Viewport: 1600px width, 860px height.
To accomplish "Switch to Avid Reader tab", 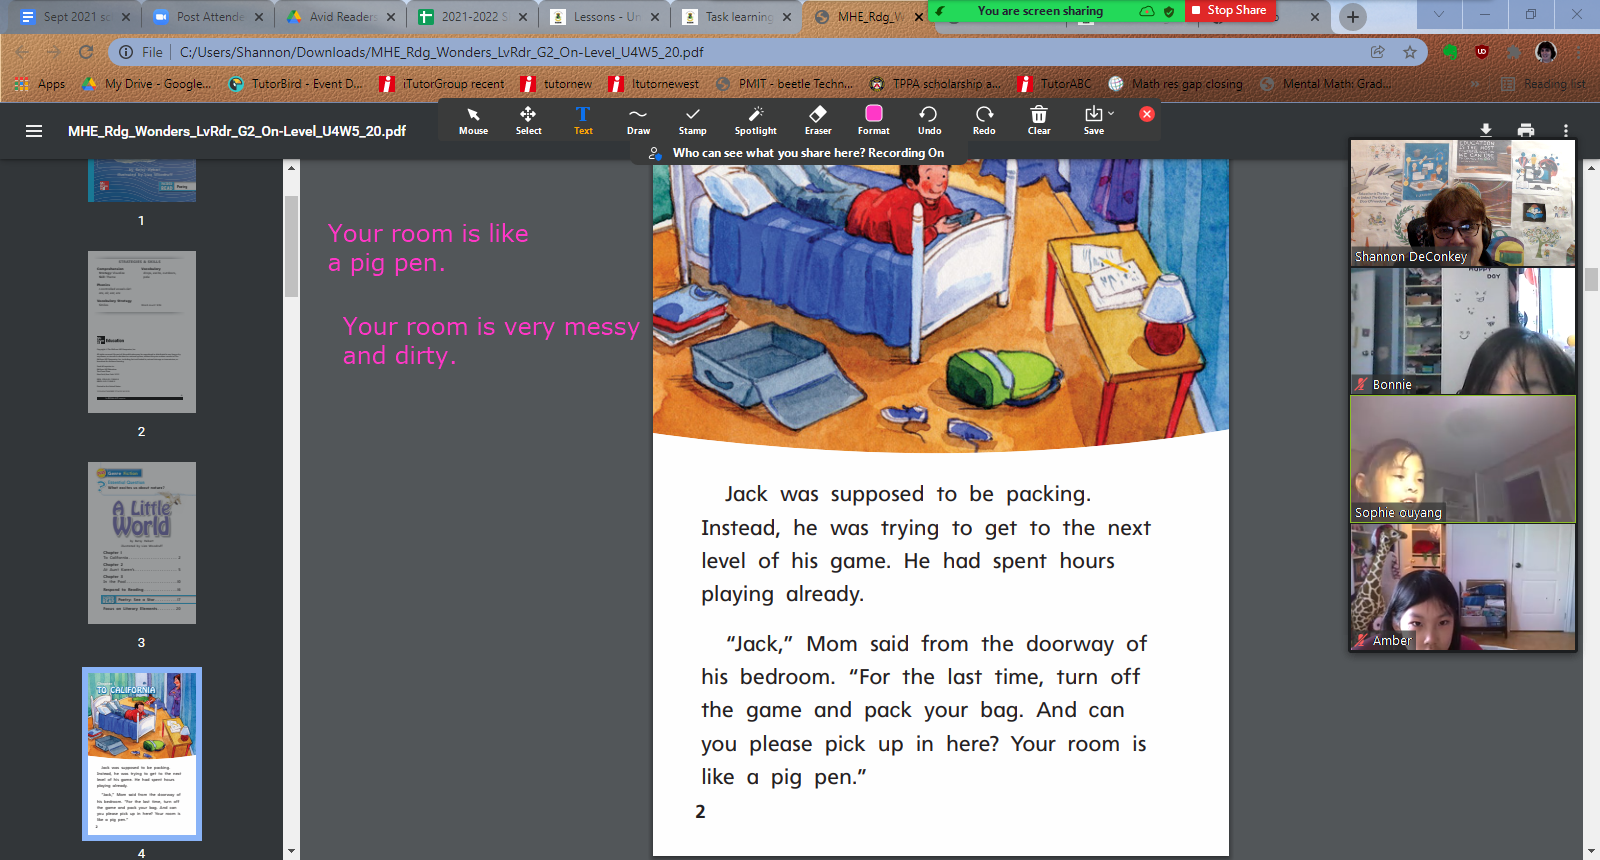I will pyautogui.click(x=340, y=17).
